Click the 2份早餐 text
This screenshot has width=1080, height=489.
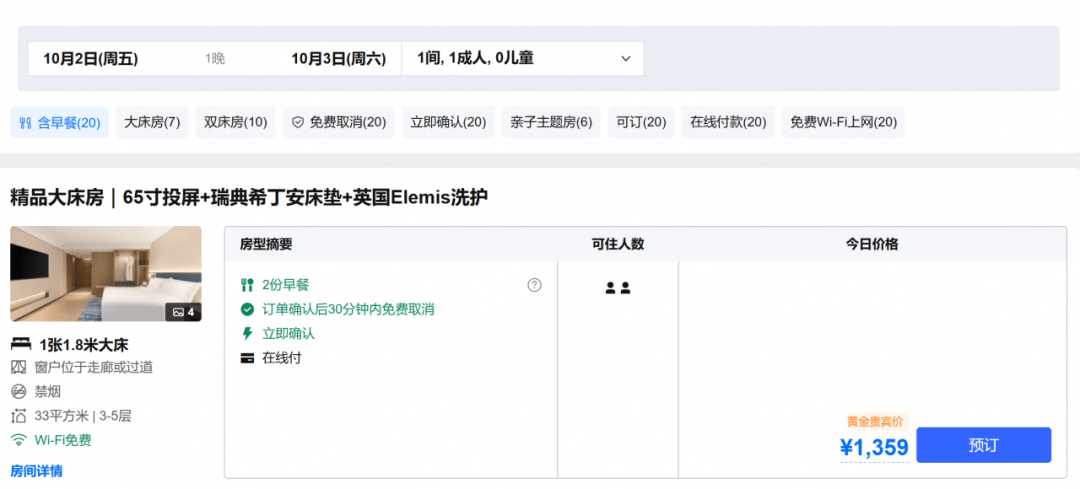pyautogui.click(x=286, y=284)
